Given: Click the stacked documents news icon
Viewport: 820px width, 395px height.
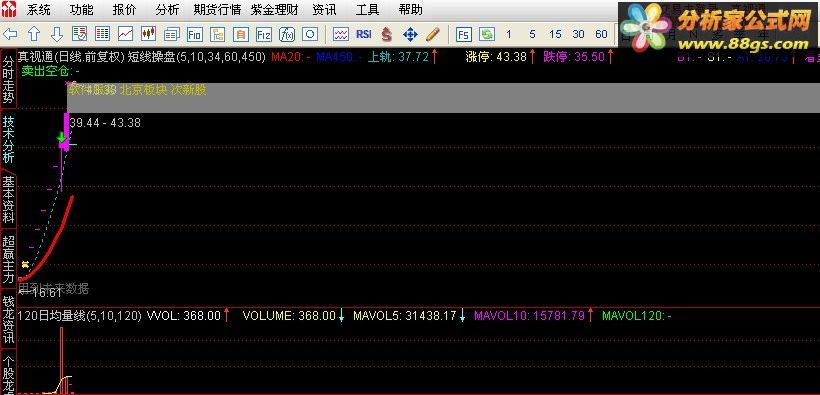Looking at the screenshot, I should pyautogui.click(x=172, y=35).
